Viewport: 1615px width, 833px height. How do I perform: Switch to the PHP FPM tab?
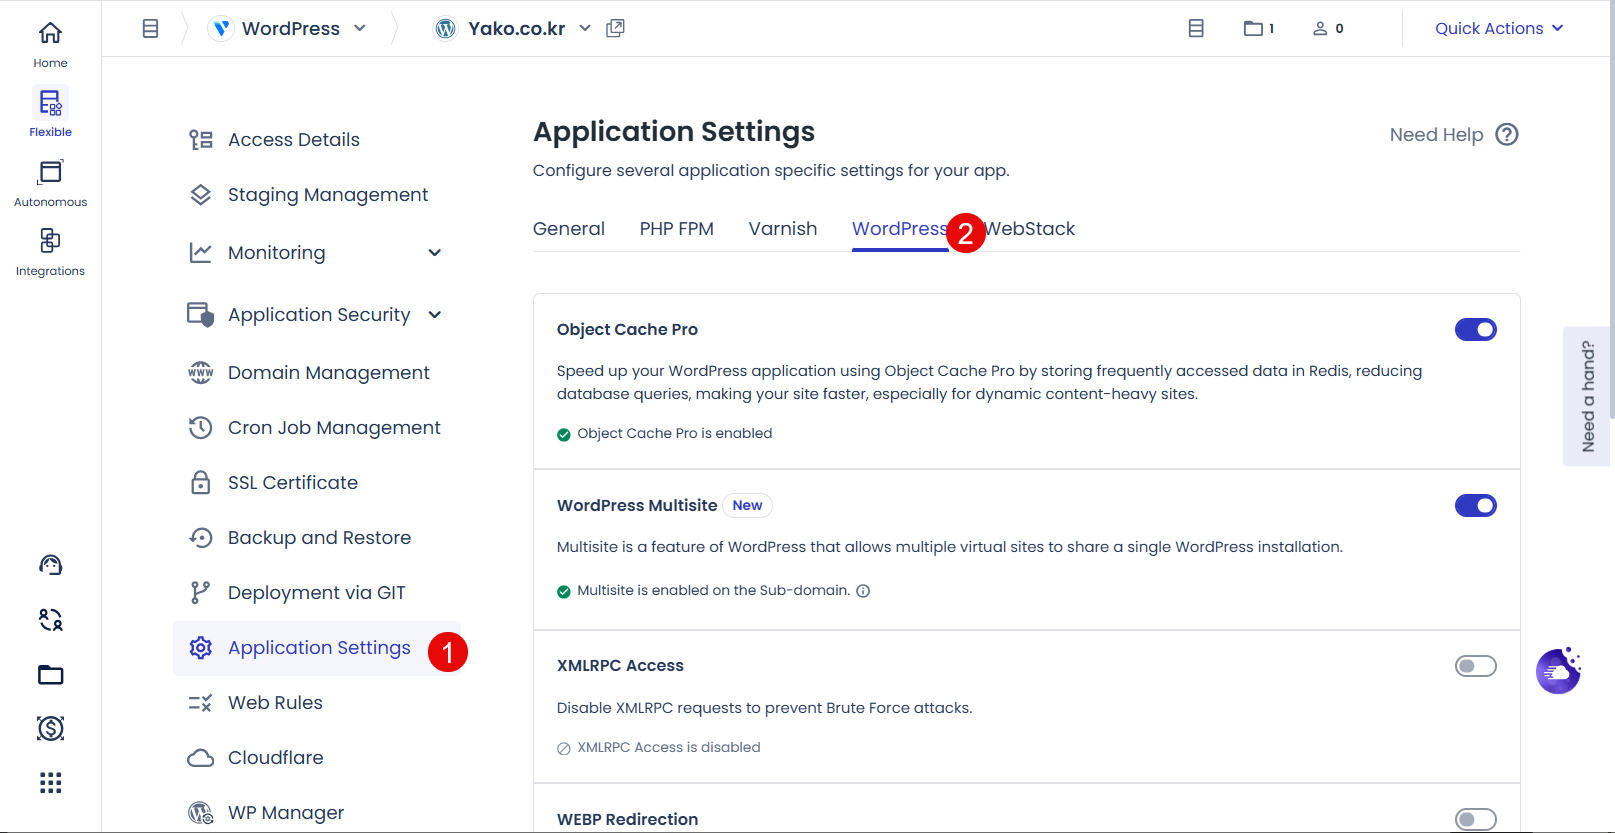pyautogui.click(x=677, y=229)
